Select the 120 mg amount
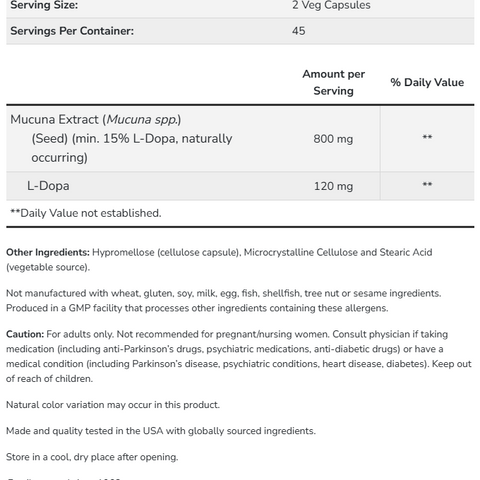 point(333,186)
